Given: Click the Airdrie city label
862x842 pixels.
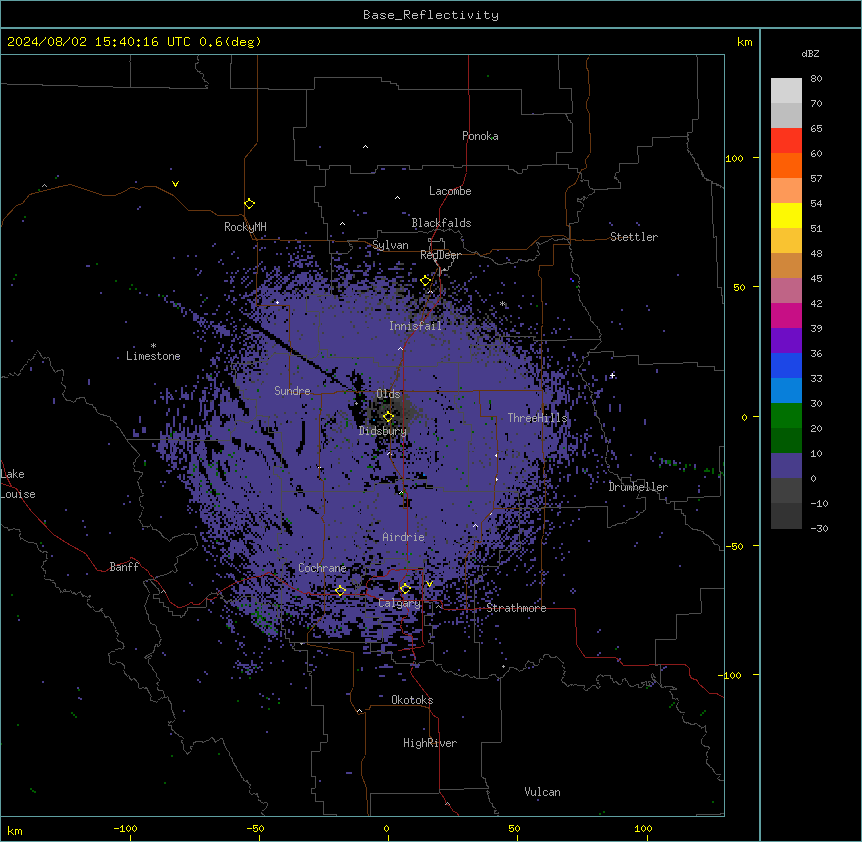Looking at the screenshot, I should [x=404, y=537].
